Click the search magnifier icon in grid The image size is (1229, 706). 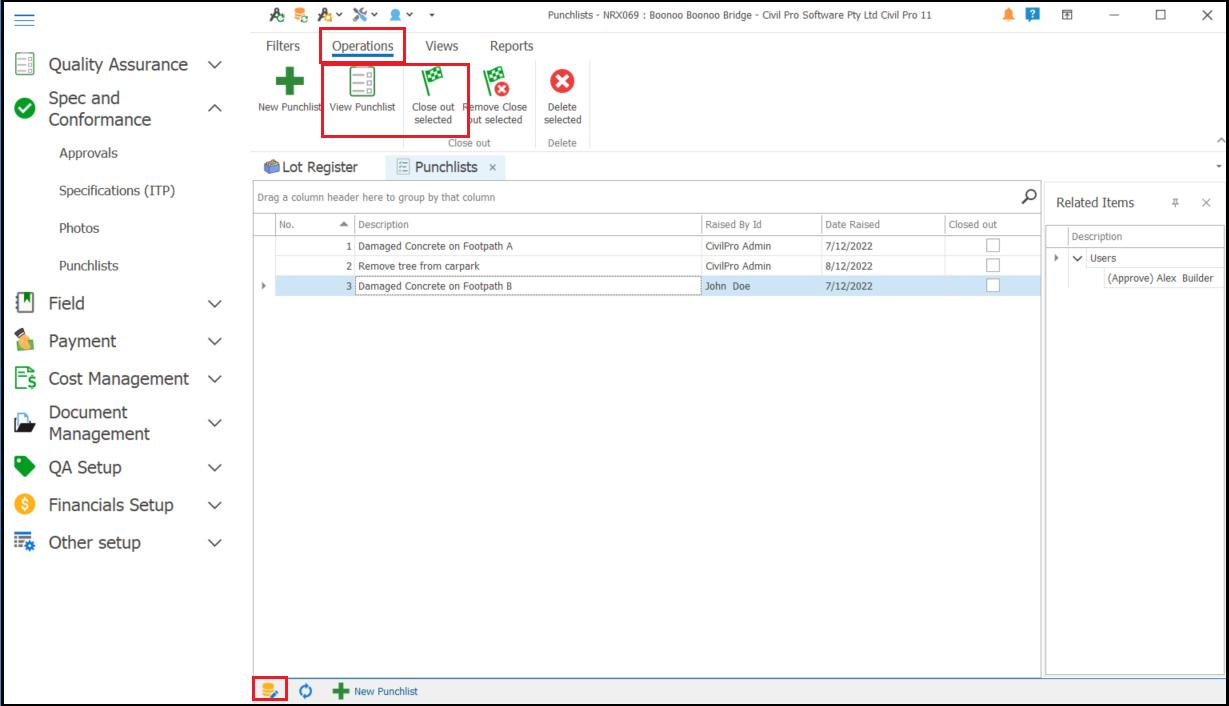[1028, 197]
